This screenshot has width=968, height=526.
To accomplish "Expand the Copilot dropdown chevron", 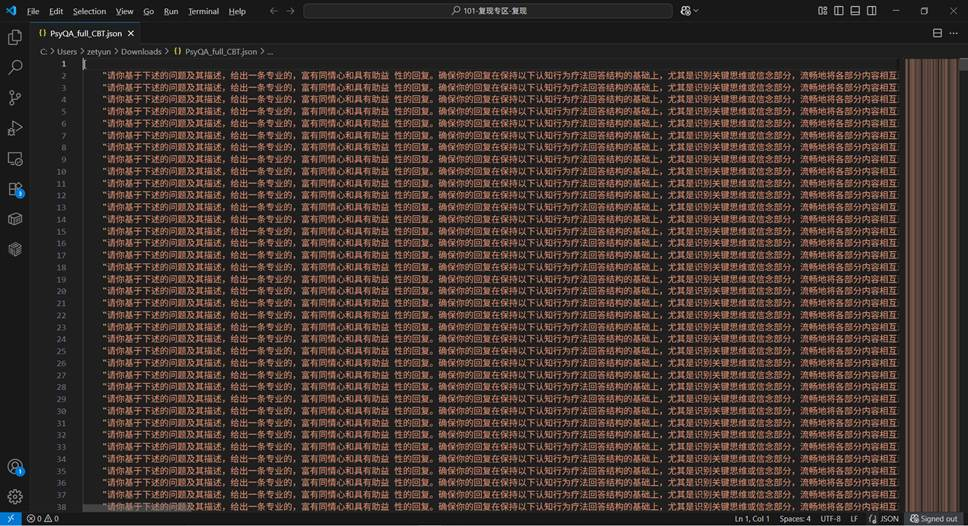I will (696, 11).
